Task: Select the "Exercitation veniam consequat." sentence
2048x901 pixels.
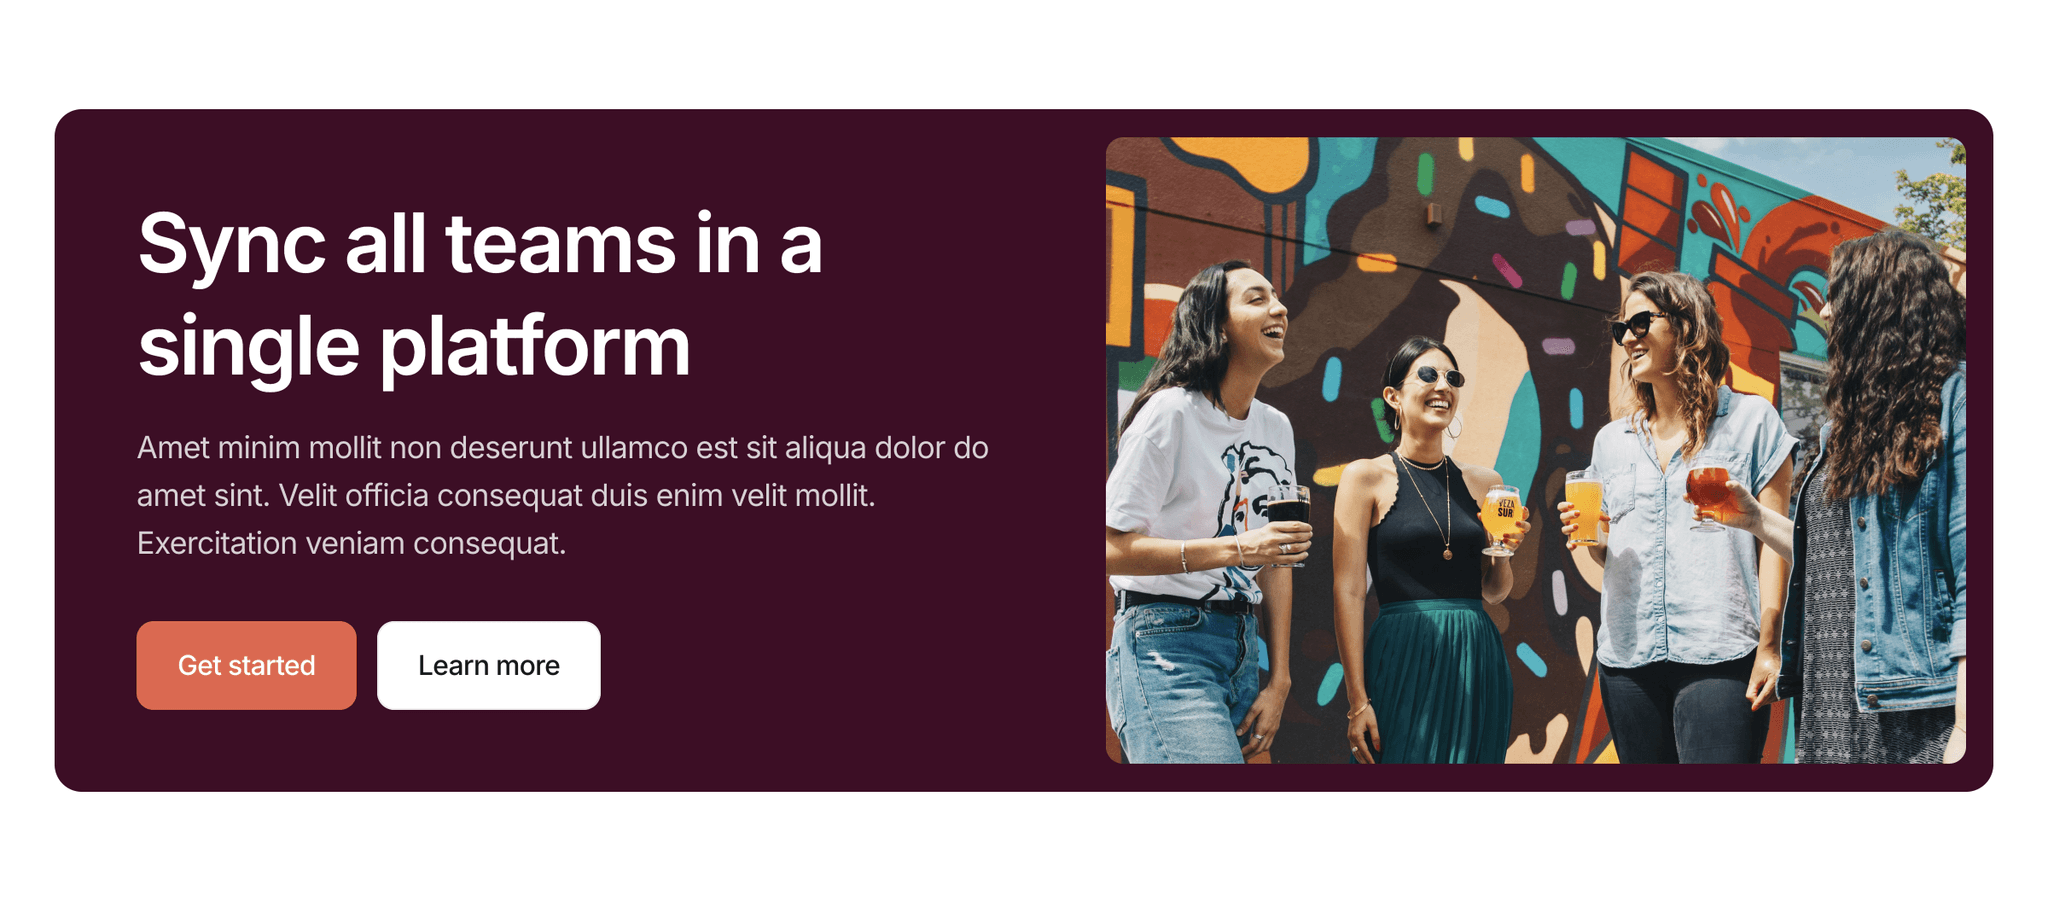Action: click(x=351, y=543)
